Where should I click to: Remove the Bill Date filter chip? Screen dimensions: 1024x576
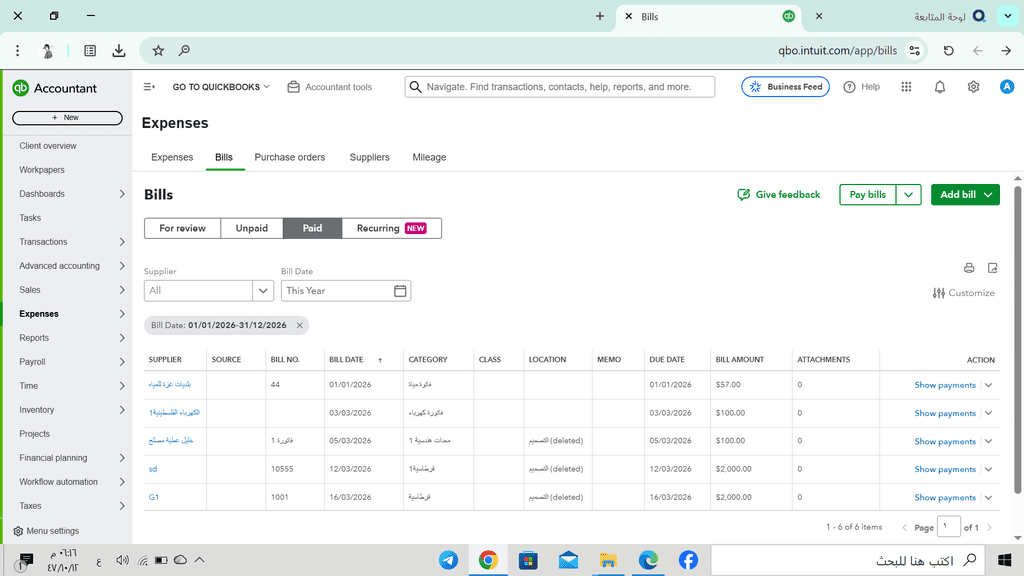[x=299, y=325]
